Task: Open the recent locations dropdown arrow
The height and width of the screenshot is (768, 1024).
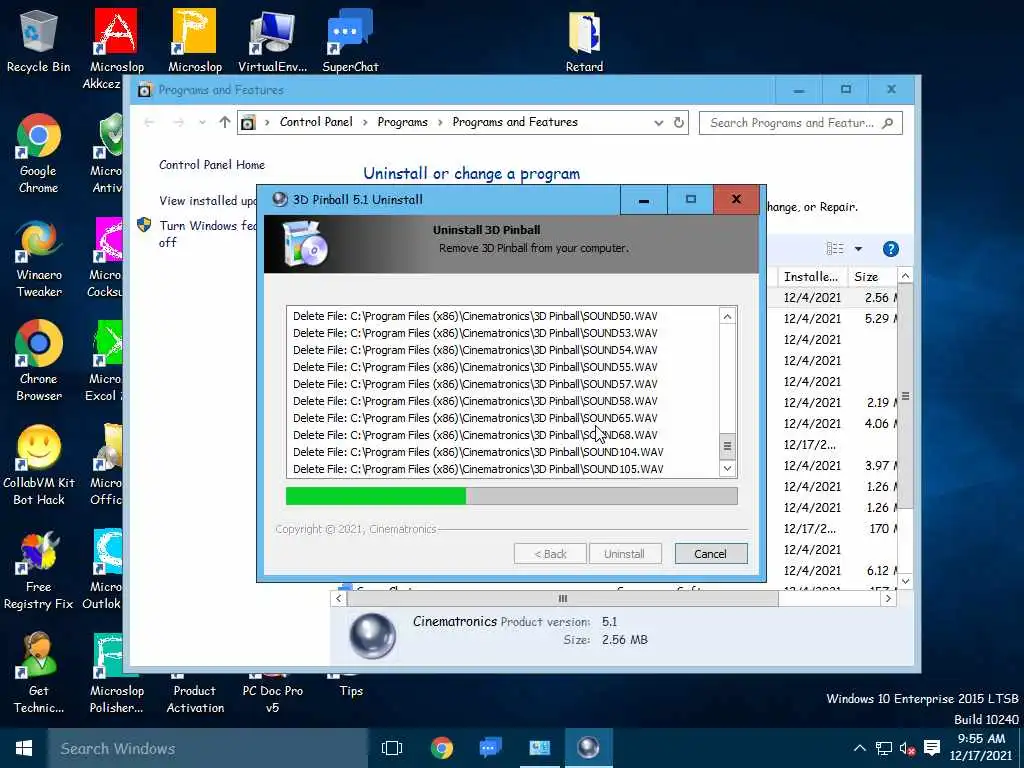Action: point(202,122)
